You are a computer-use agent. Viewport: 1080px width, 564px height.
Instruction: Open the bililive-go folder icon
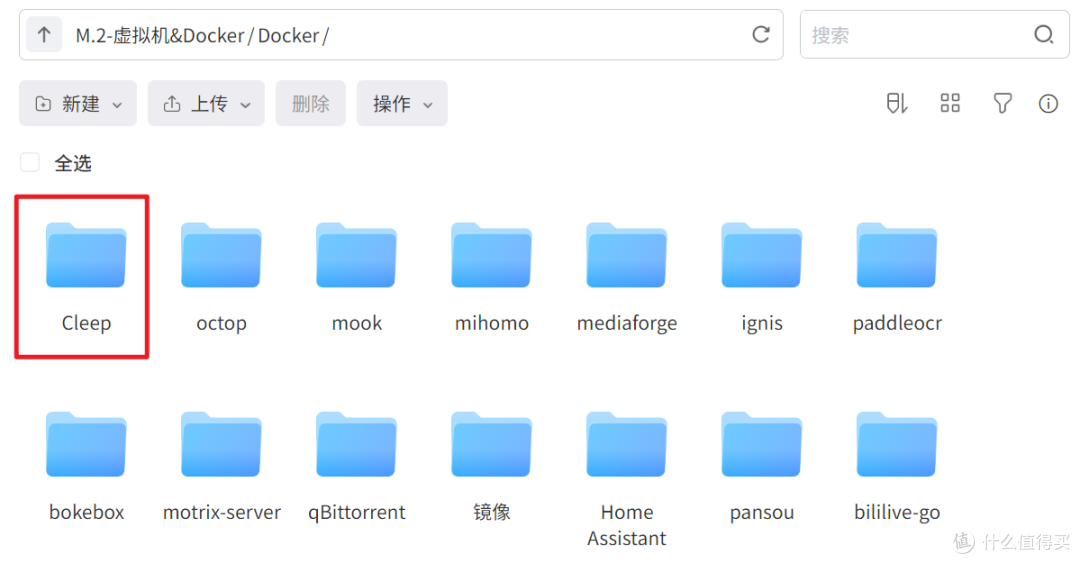coord(896,444)
